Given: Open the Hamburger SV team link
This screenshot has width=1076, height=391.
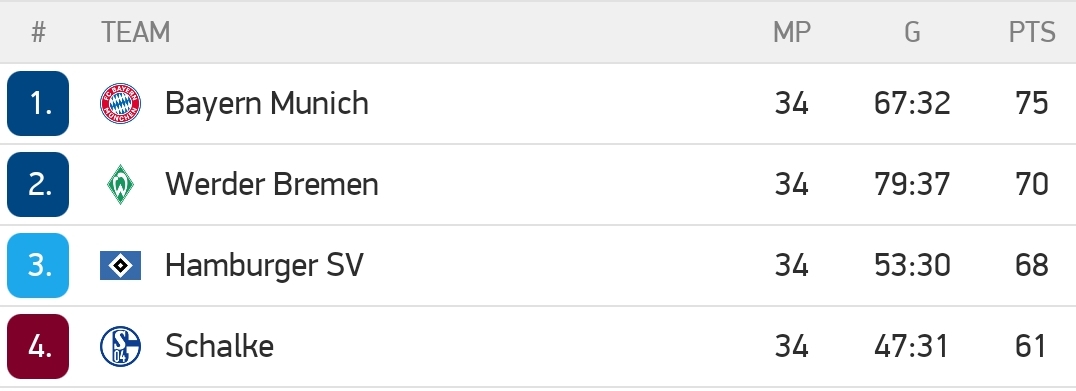Looking at the screenshot, I should click(x=264, y=265).
